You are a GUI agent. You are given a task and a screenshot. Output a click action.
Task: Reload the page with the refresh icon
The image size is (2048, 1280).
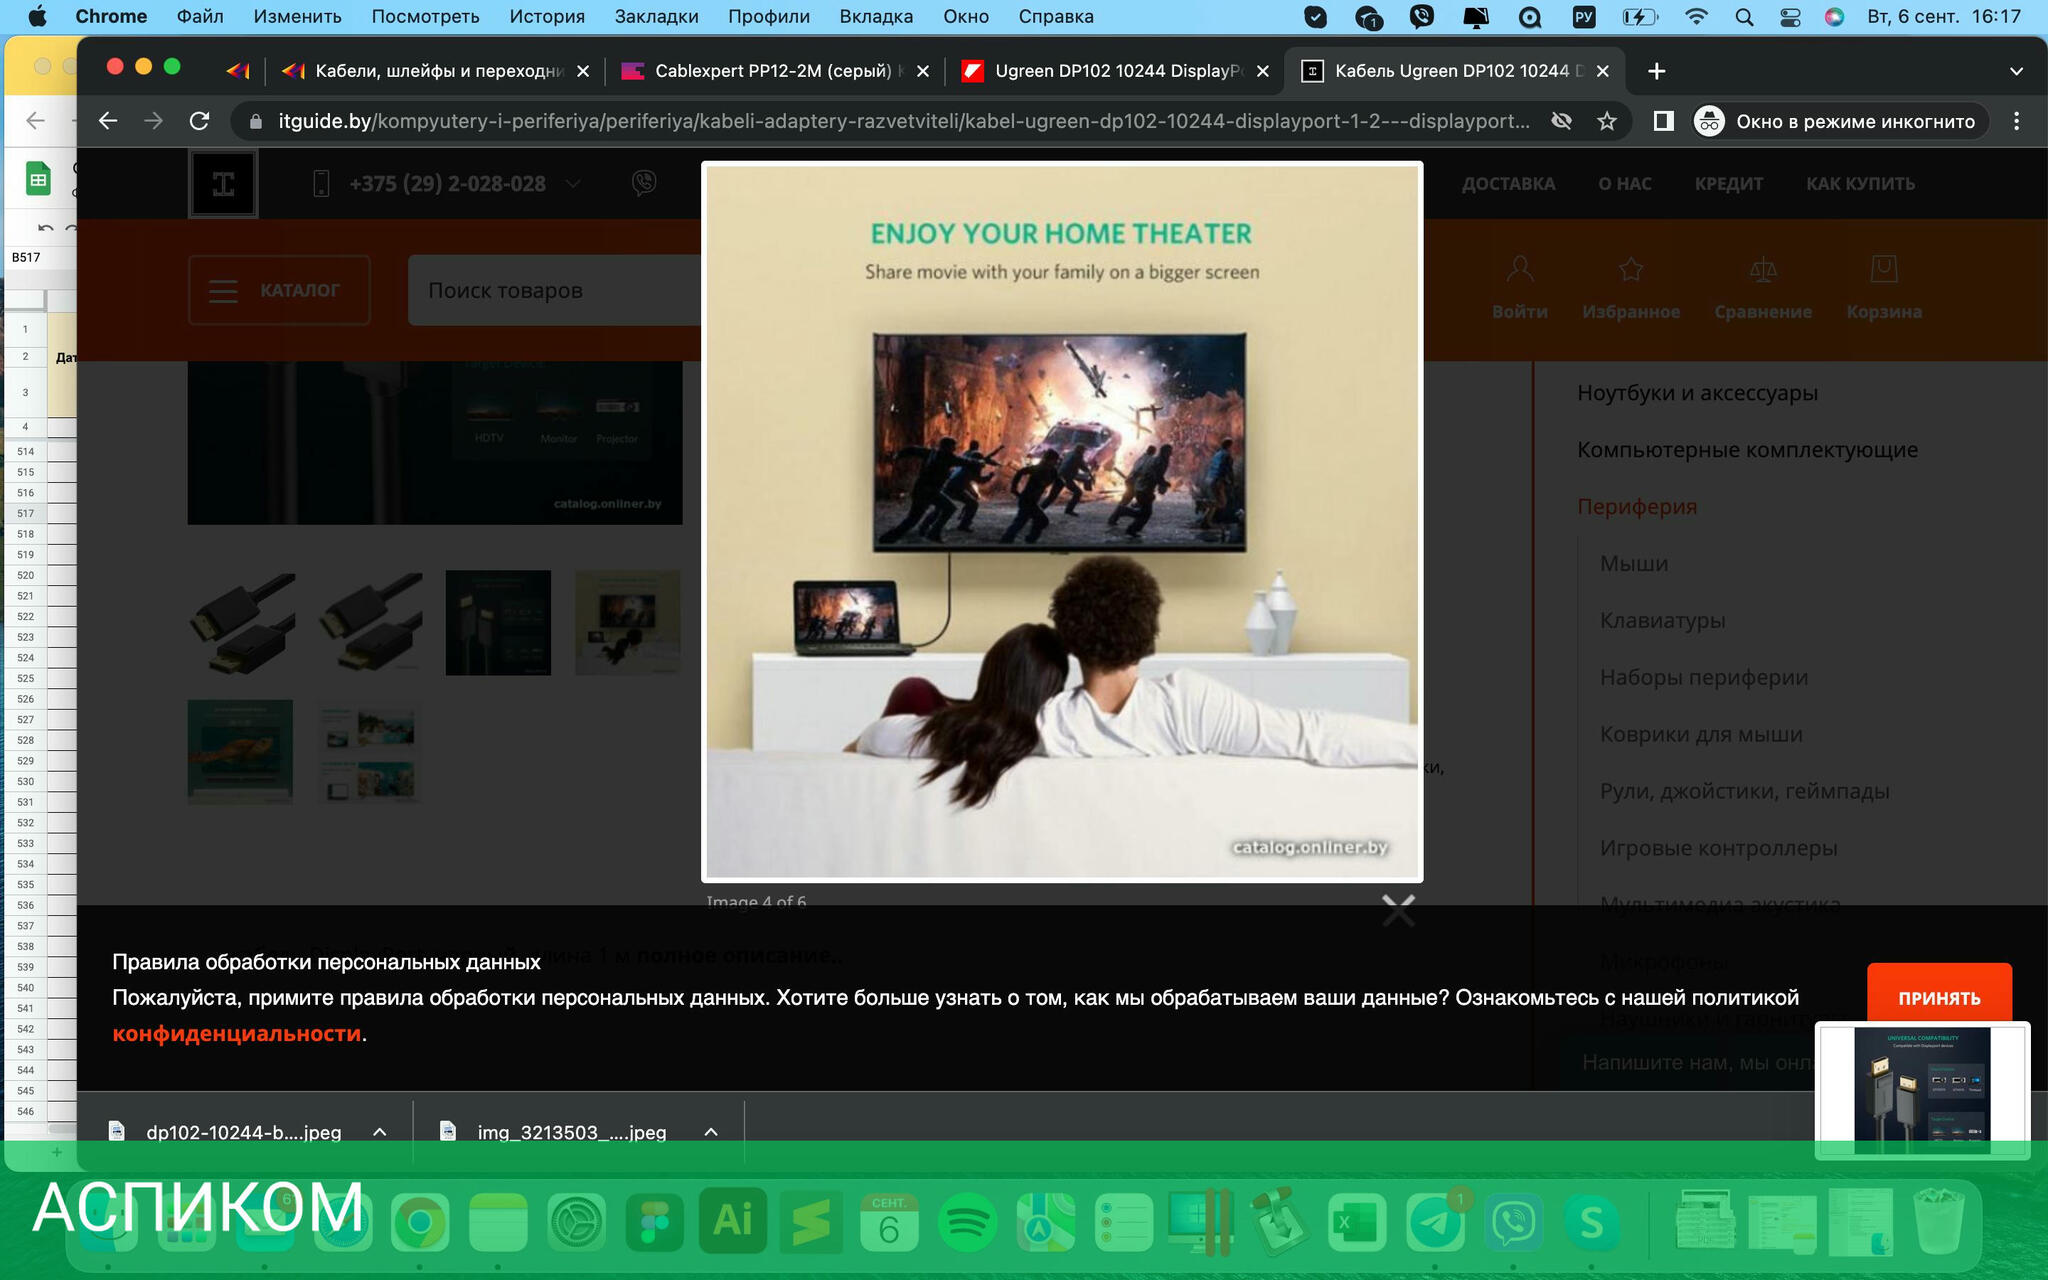click(200, 121)
